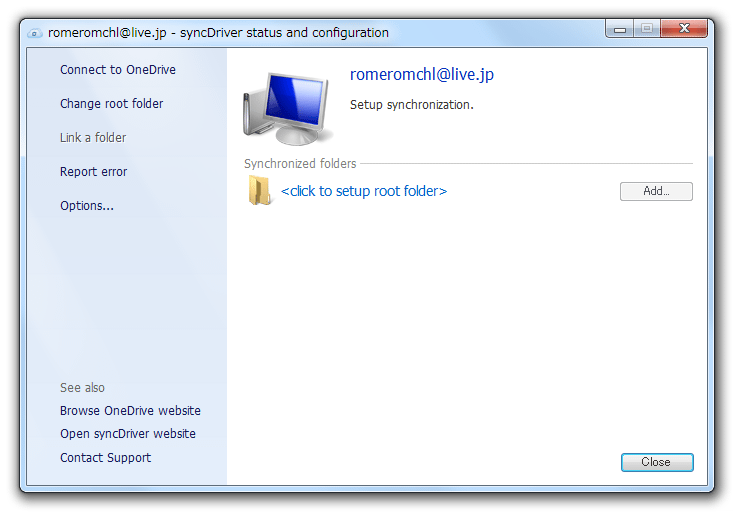This screenshot has width=736, height=515.
Task: Click the Close button
Action: (x=657, y=462)
